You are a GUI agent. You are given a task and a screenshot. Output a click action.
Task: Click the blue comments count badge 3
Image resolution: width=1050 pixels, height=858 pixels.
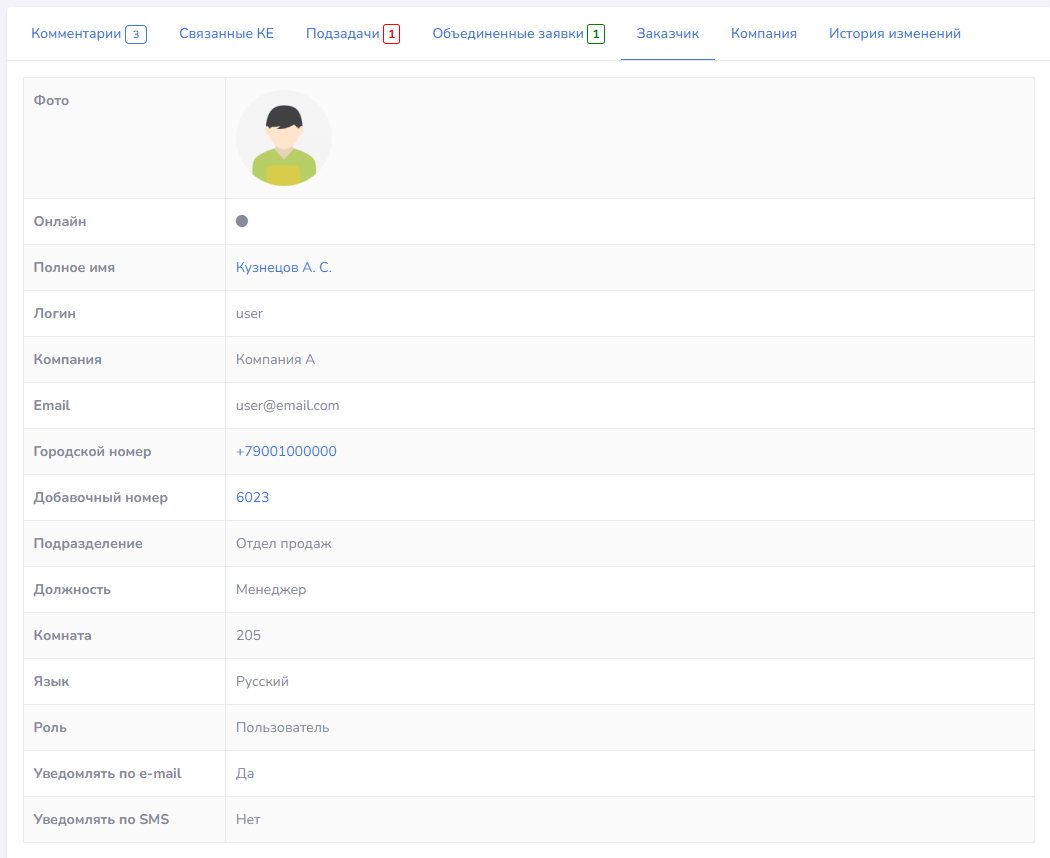click(x=136, y=35)
